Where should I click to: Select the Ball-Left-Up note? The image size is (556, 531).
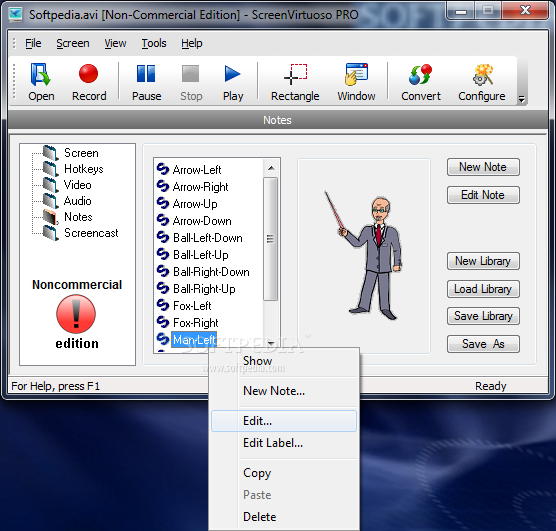tap(200, 255)
